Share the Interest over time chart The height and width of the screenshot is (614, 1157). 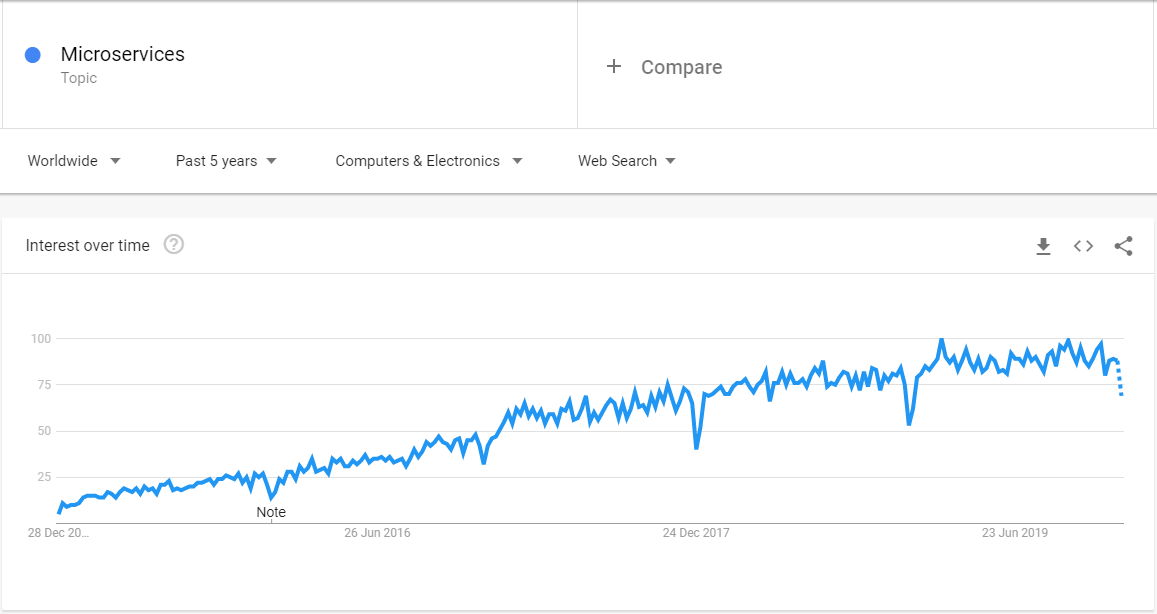click(x=1123, y=246)
